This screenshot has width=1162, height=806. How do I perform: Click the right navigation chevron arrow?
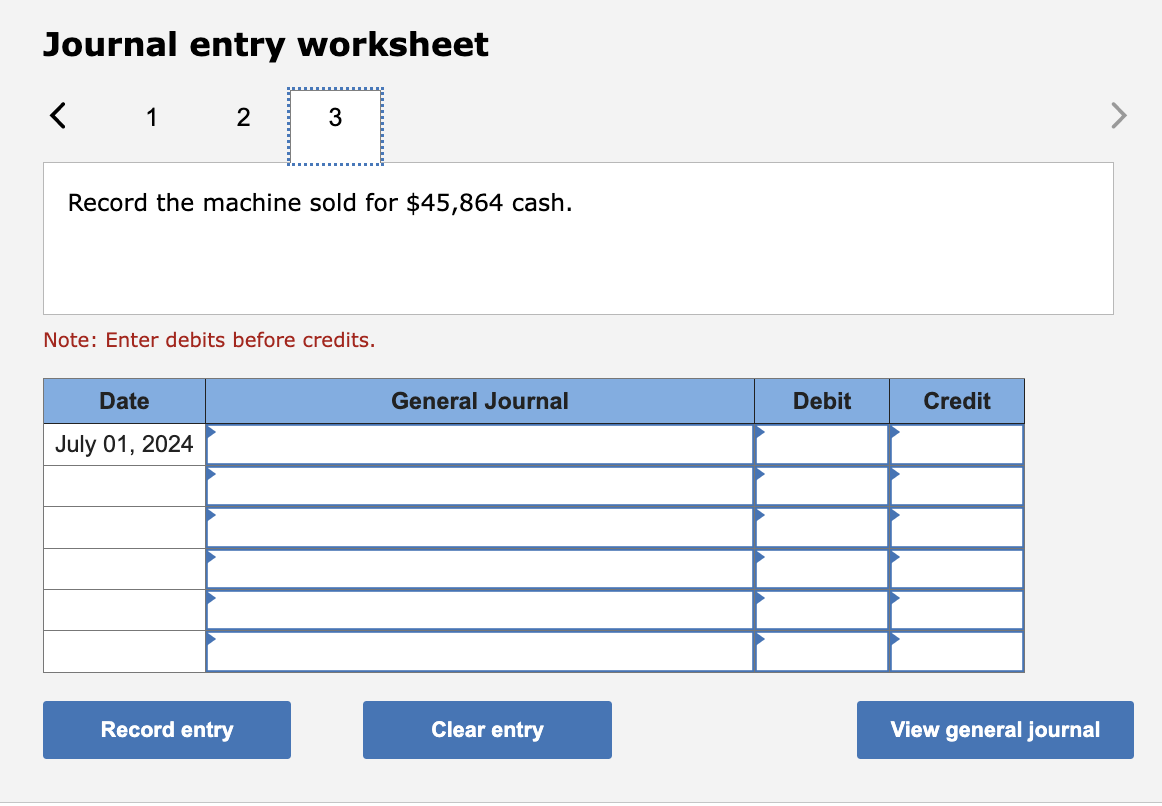tap(1117, 115)
